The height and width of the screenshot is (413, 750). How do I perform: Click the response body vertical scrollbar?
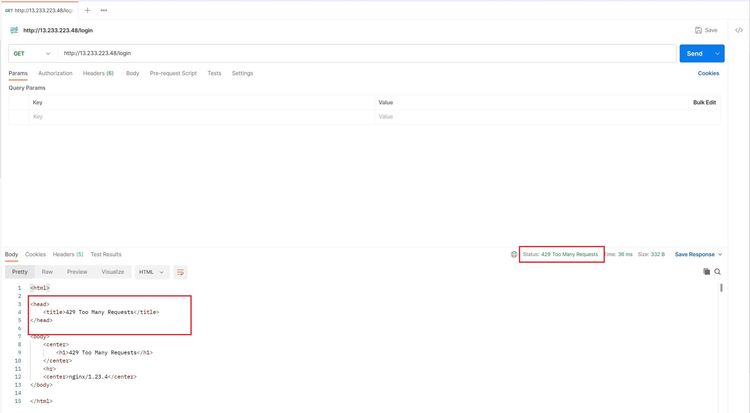tap(721, 288)
